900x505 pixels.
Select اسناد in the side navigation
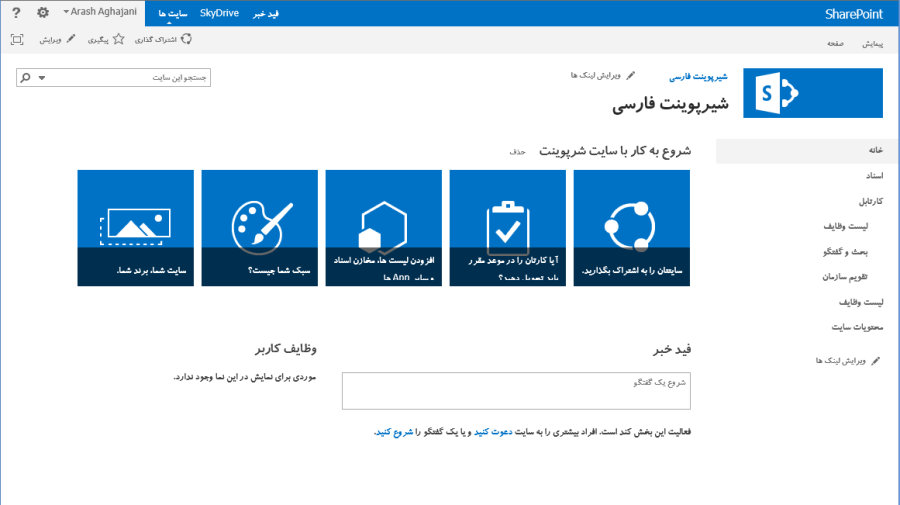pos(875,176)
